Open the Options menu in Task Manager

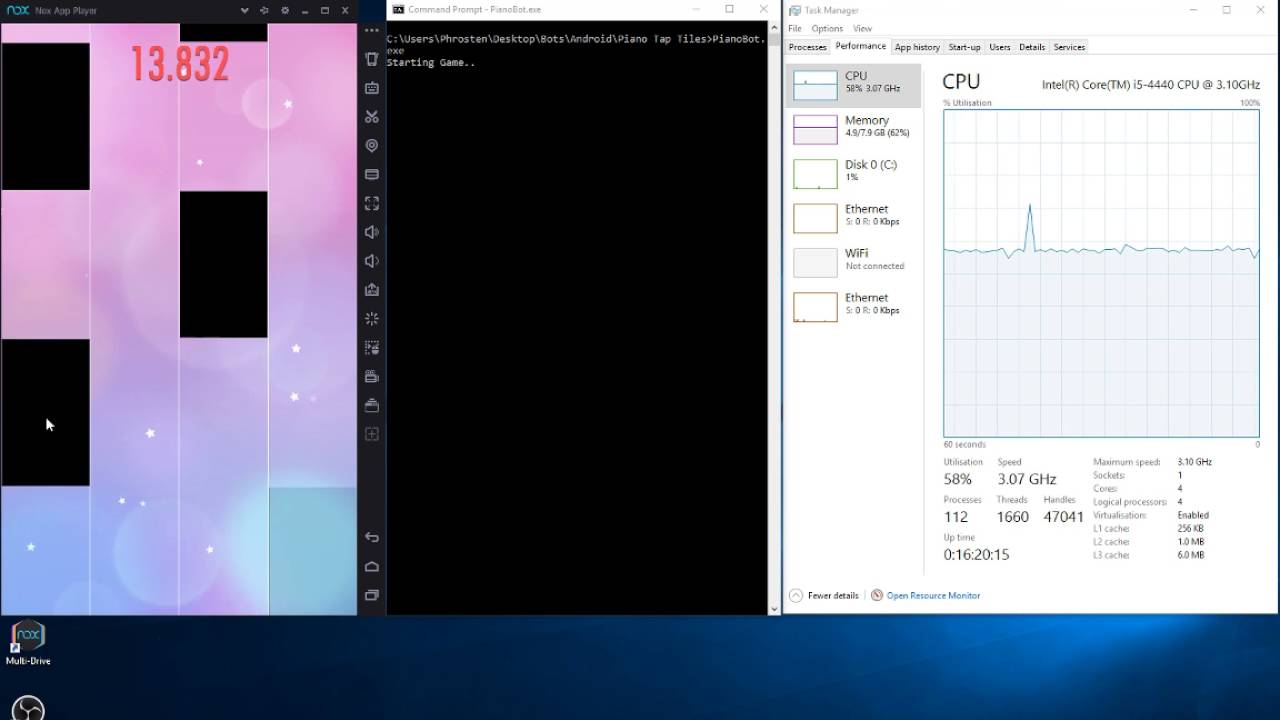tap(827, 28)
